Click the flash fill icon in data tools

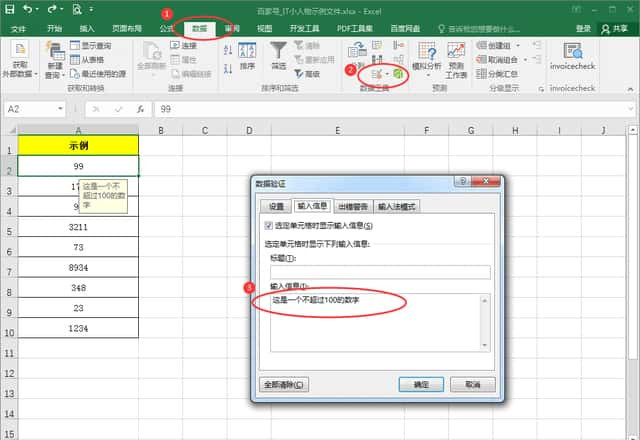coord(377,45)
